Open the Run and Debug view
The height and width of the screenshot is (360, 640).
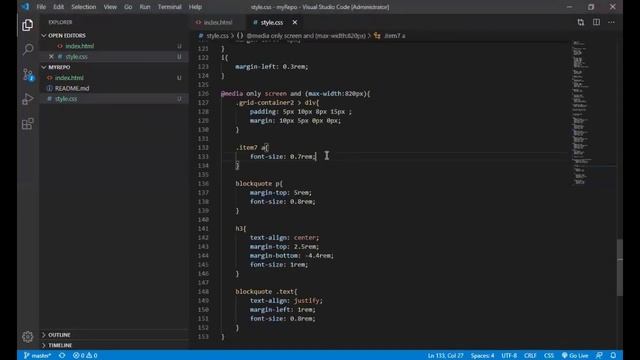pyautogui.click(x=27, y=99)
